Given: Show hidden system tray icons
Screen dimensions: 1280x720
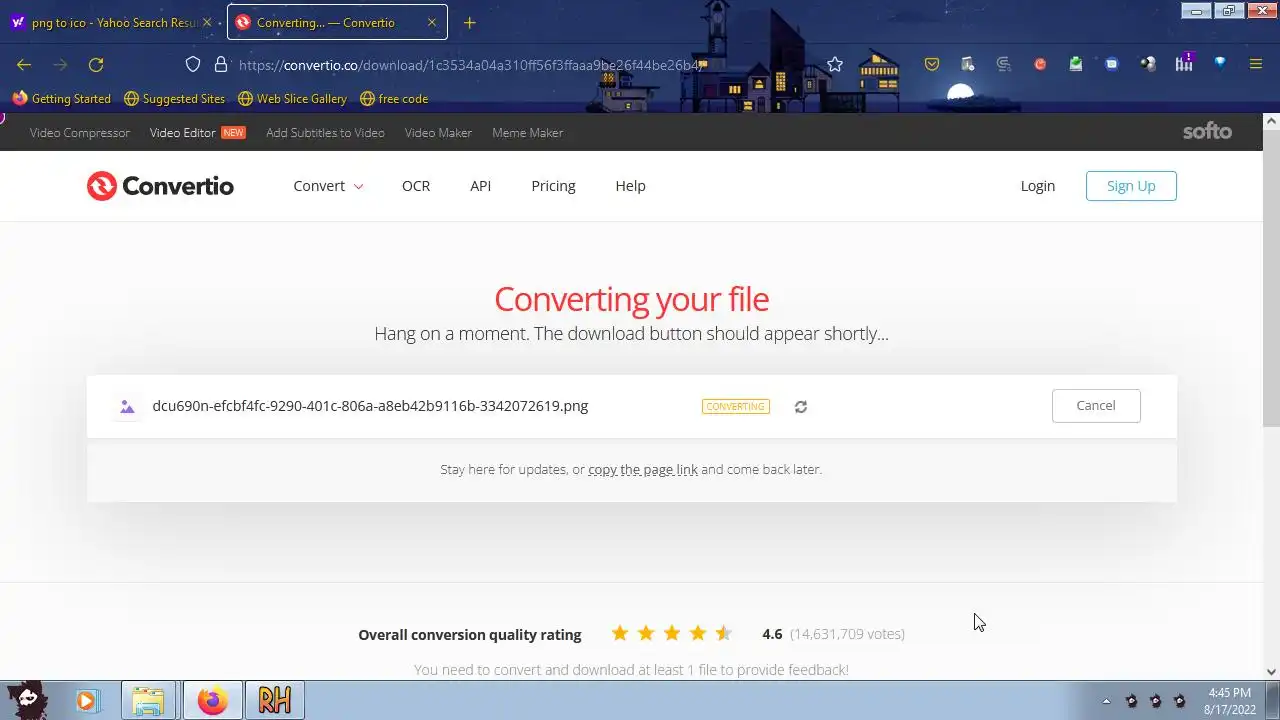Looking at the screenshot, I should [x=1106, y=700].
